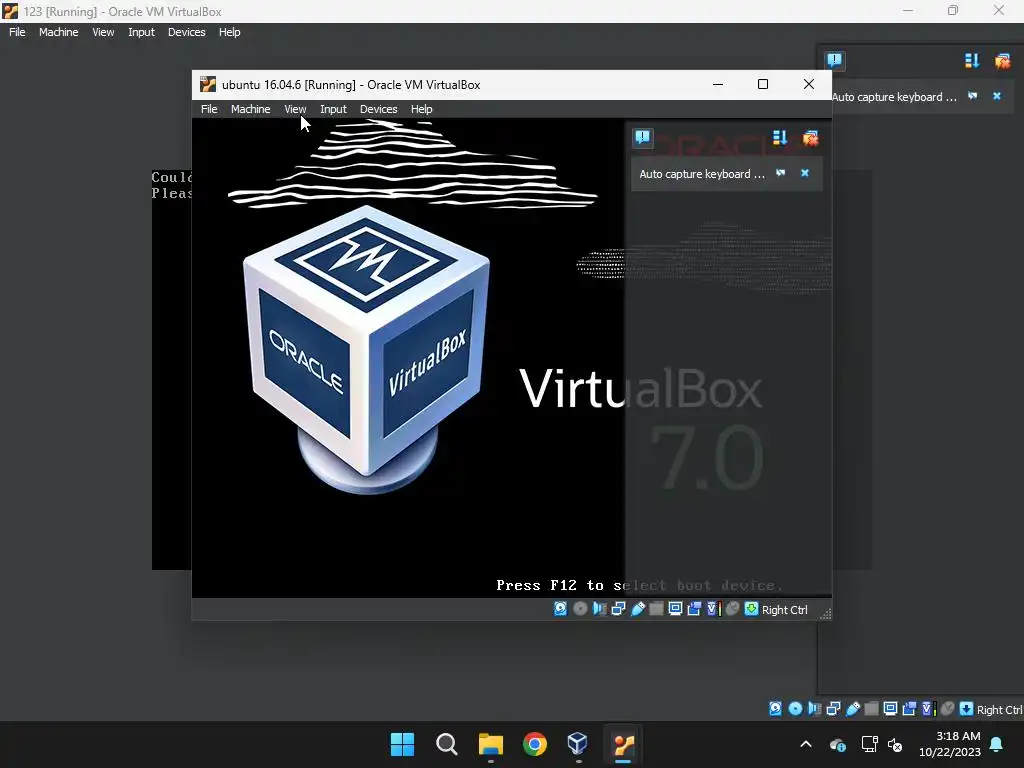Open Machine menu in 123 VM window

tap(58, 32)
